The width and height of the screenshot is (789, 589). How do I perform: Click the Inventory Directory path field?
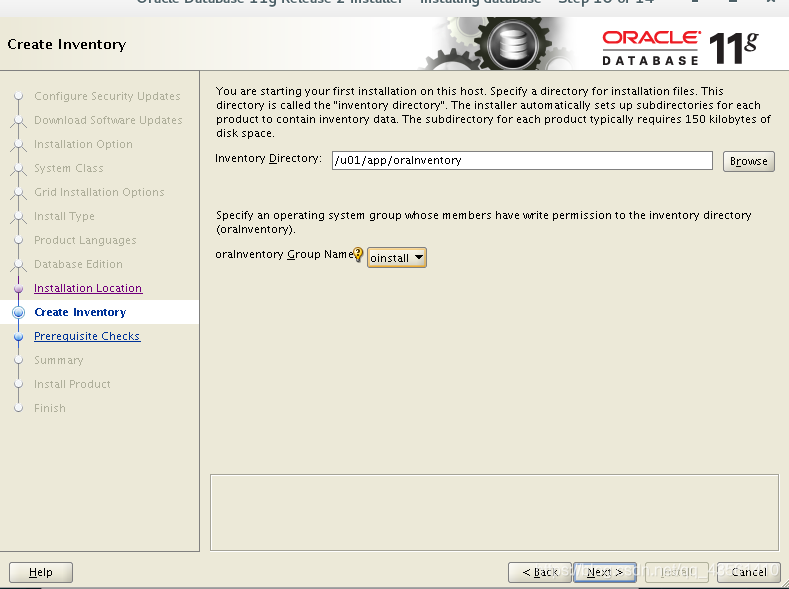(x=522, y=160)
